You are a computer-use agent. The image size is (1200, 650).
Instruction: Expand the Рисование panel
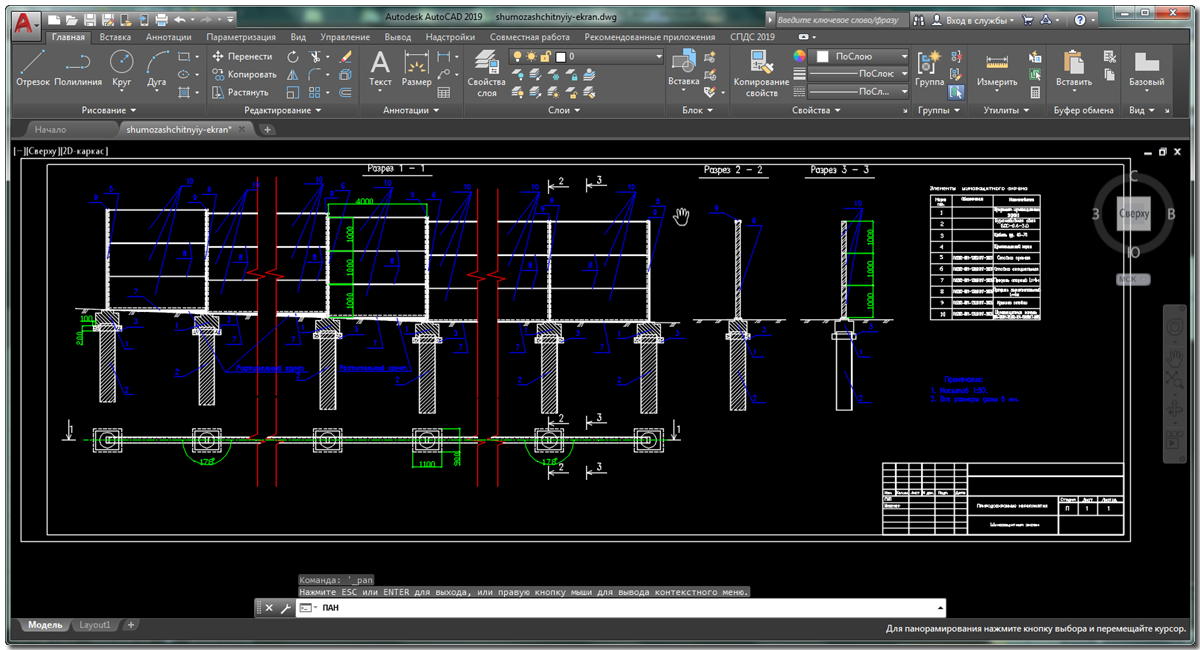point(109,110)
